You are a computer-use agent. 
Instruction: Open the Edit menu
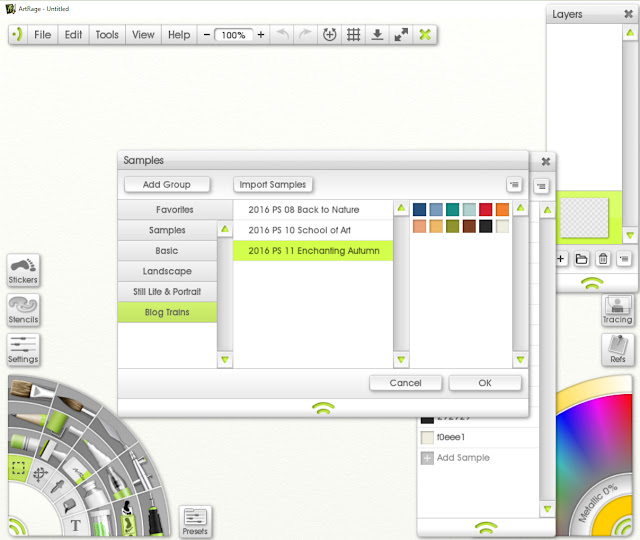(x=73, y=35)
